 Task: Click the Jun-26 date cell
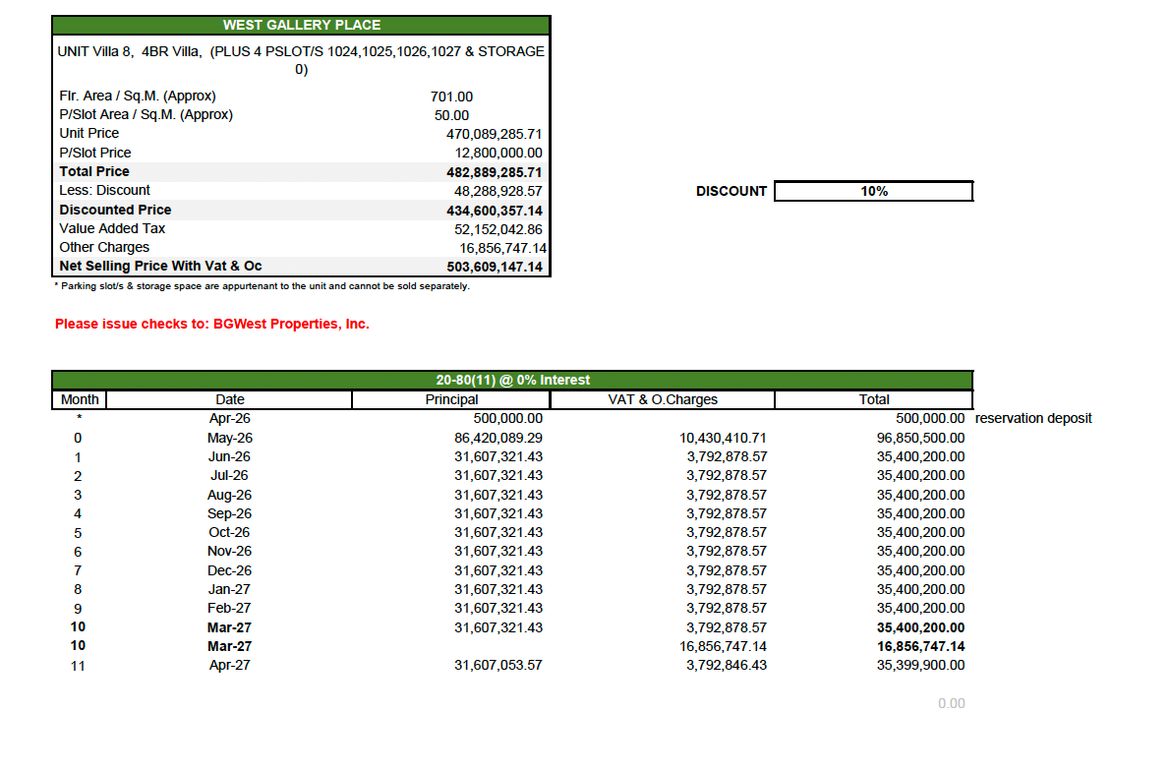(x=230, y=457)
